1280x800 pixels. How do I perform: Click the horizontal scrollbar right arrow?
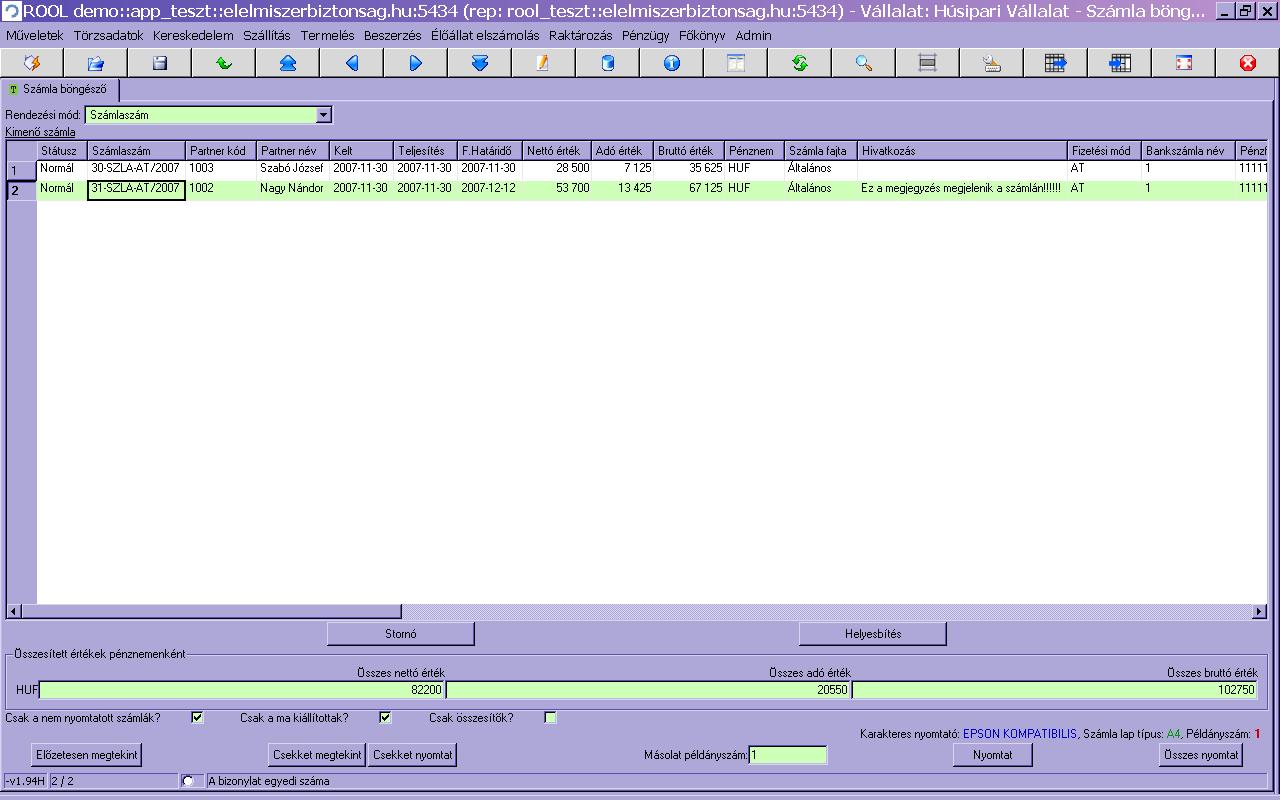click(1260, 611)
